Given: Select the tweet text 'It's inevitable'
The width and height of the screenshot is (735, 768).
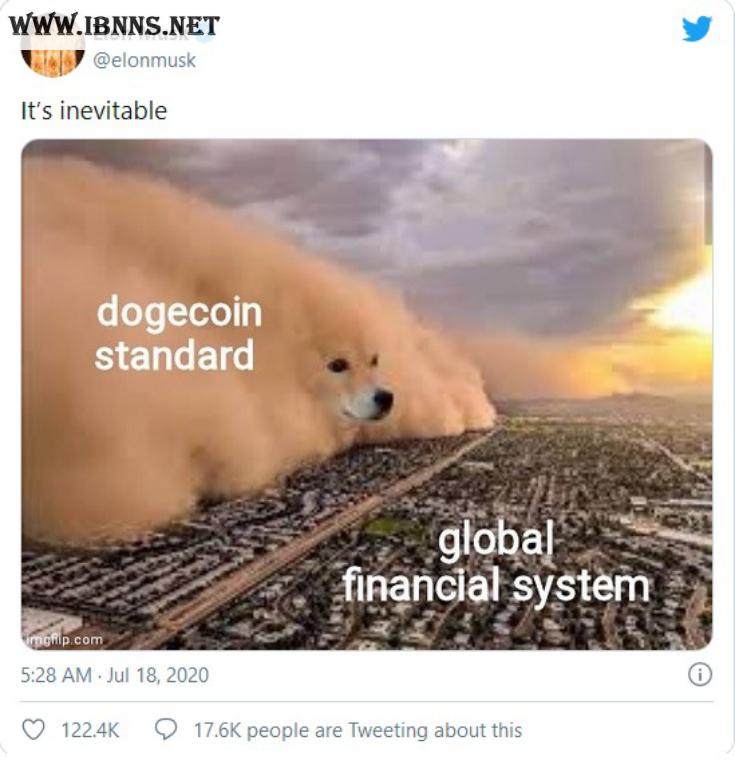Looking at the screenshot, I should pos(94,110).
